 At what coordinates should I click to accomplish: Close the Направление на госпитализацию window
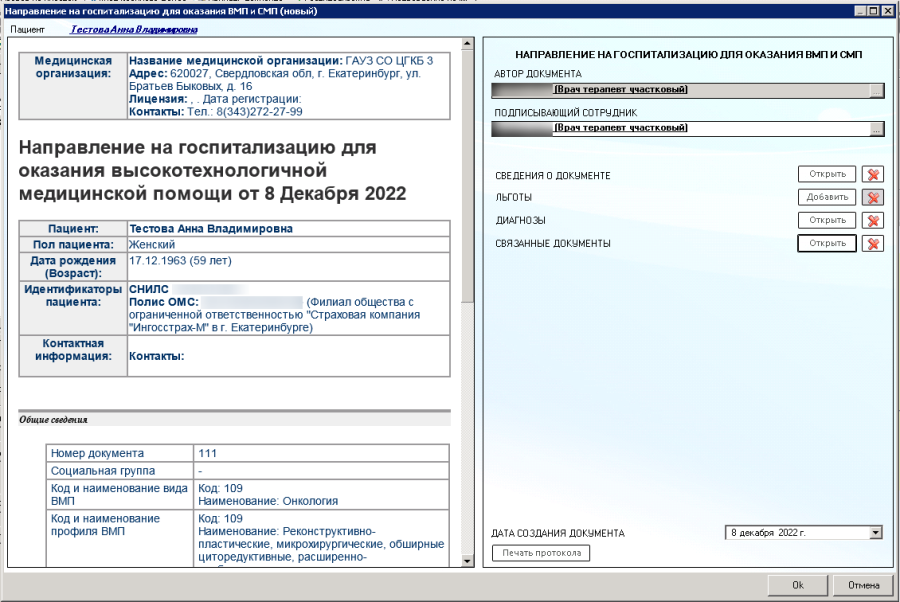889,11
